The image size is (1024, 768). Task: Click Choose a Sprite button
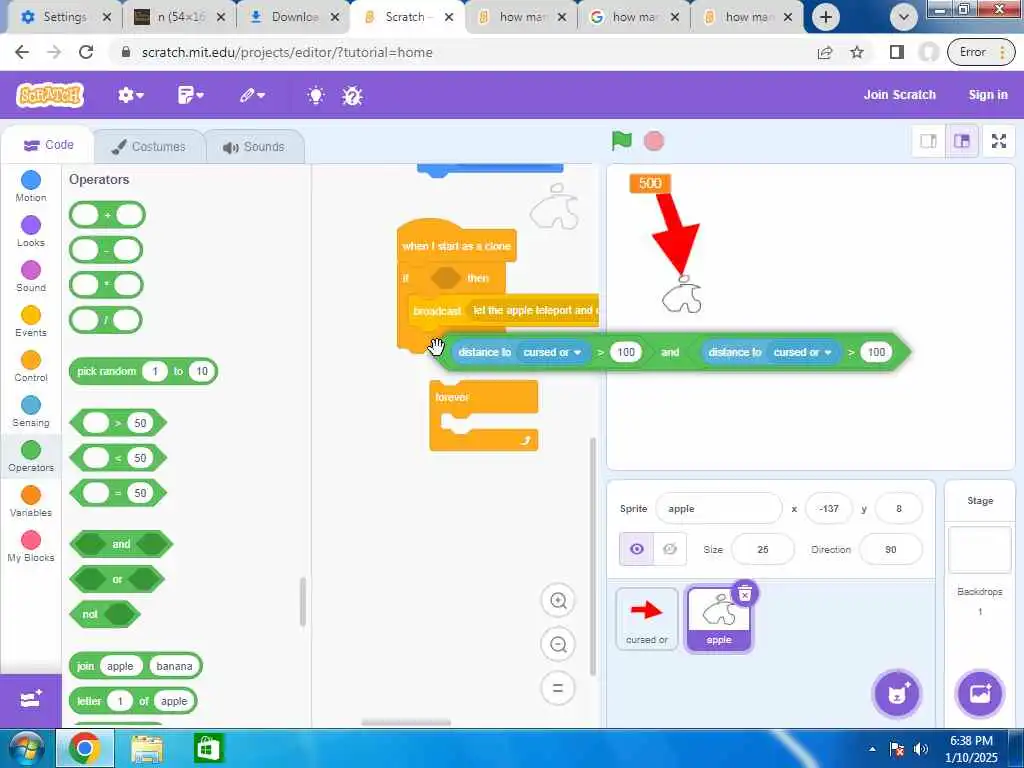(897, 694)
